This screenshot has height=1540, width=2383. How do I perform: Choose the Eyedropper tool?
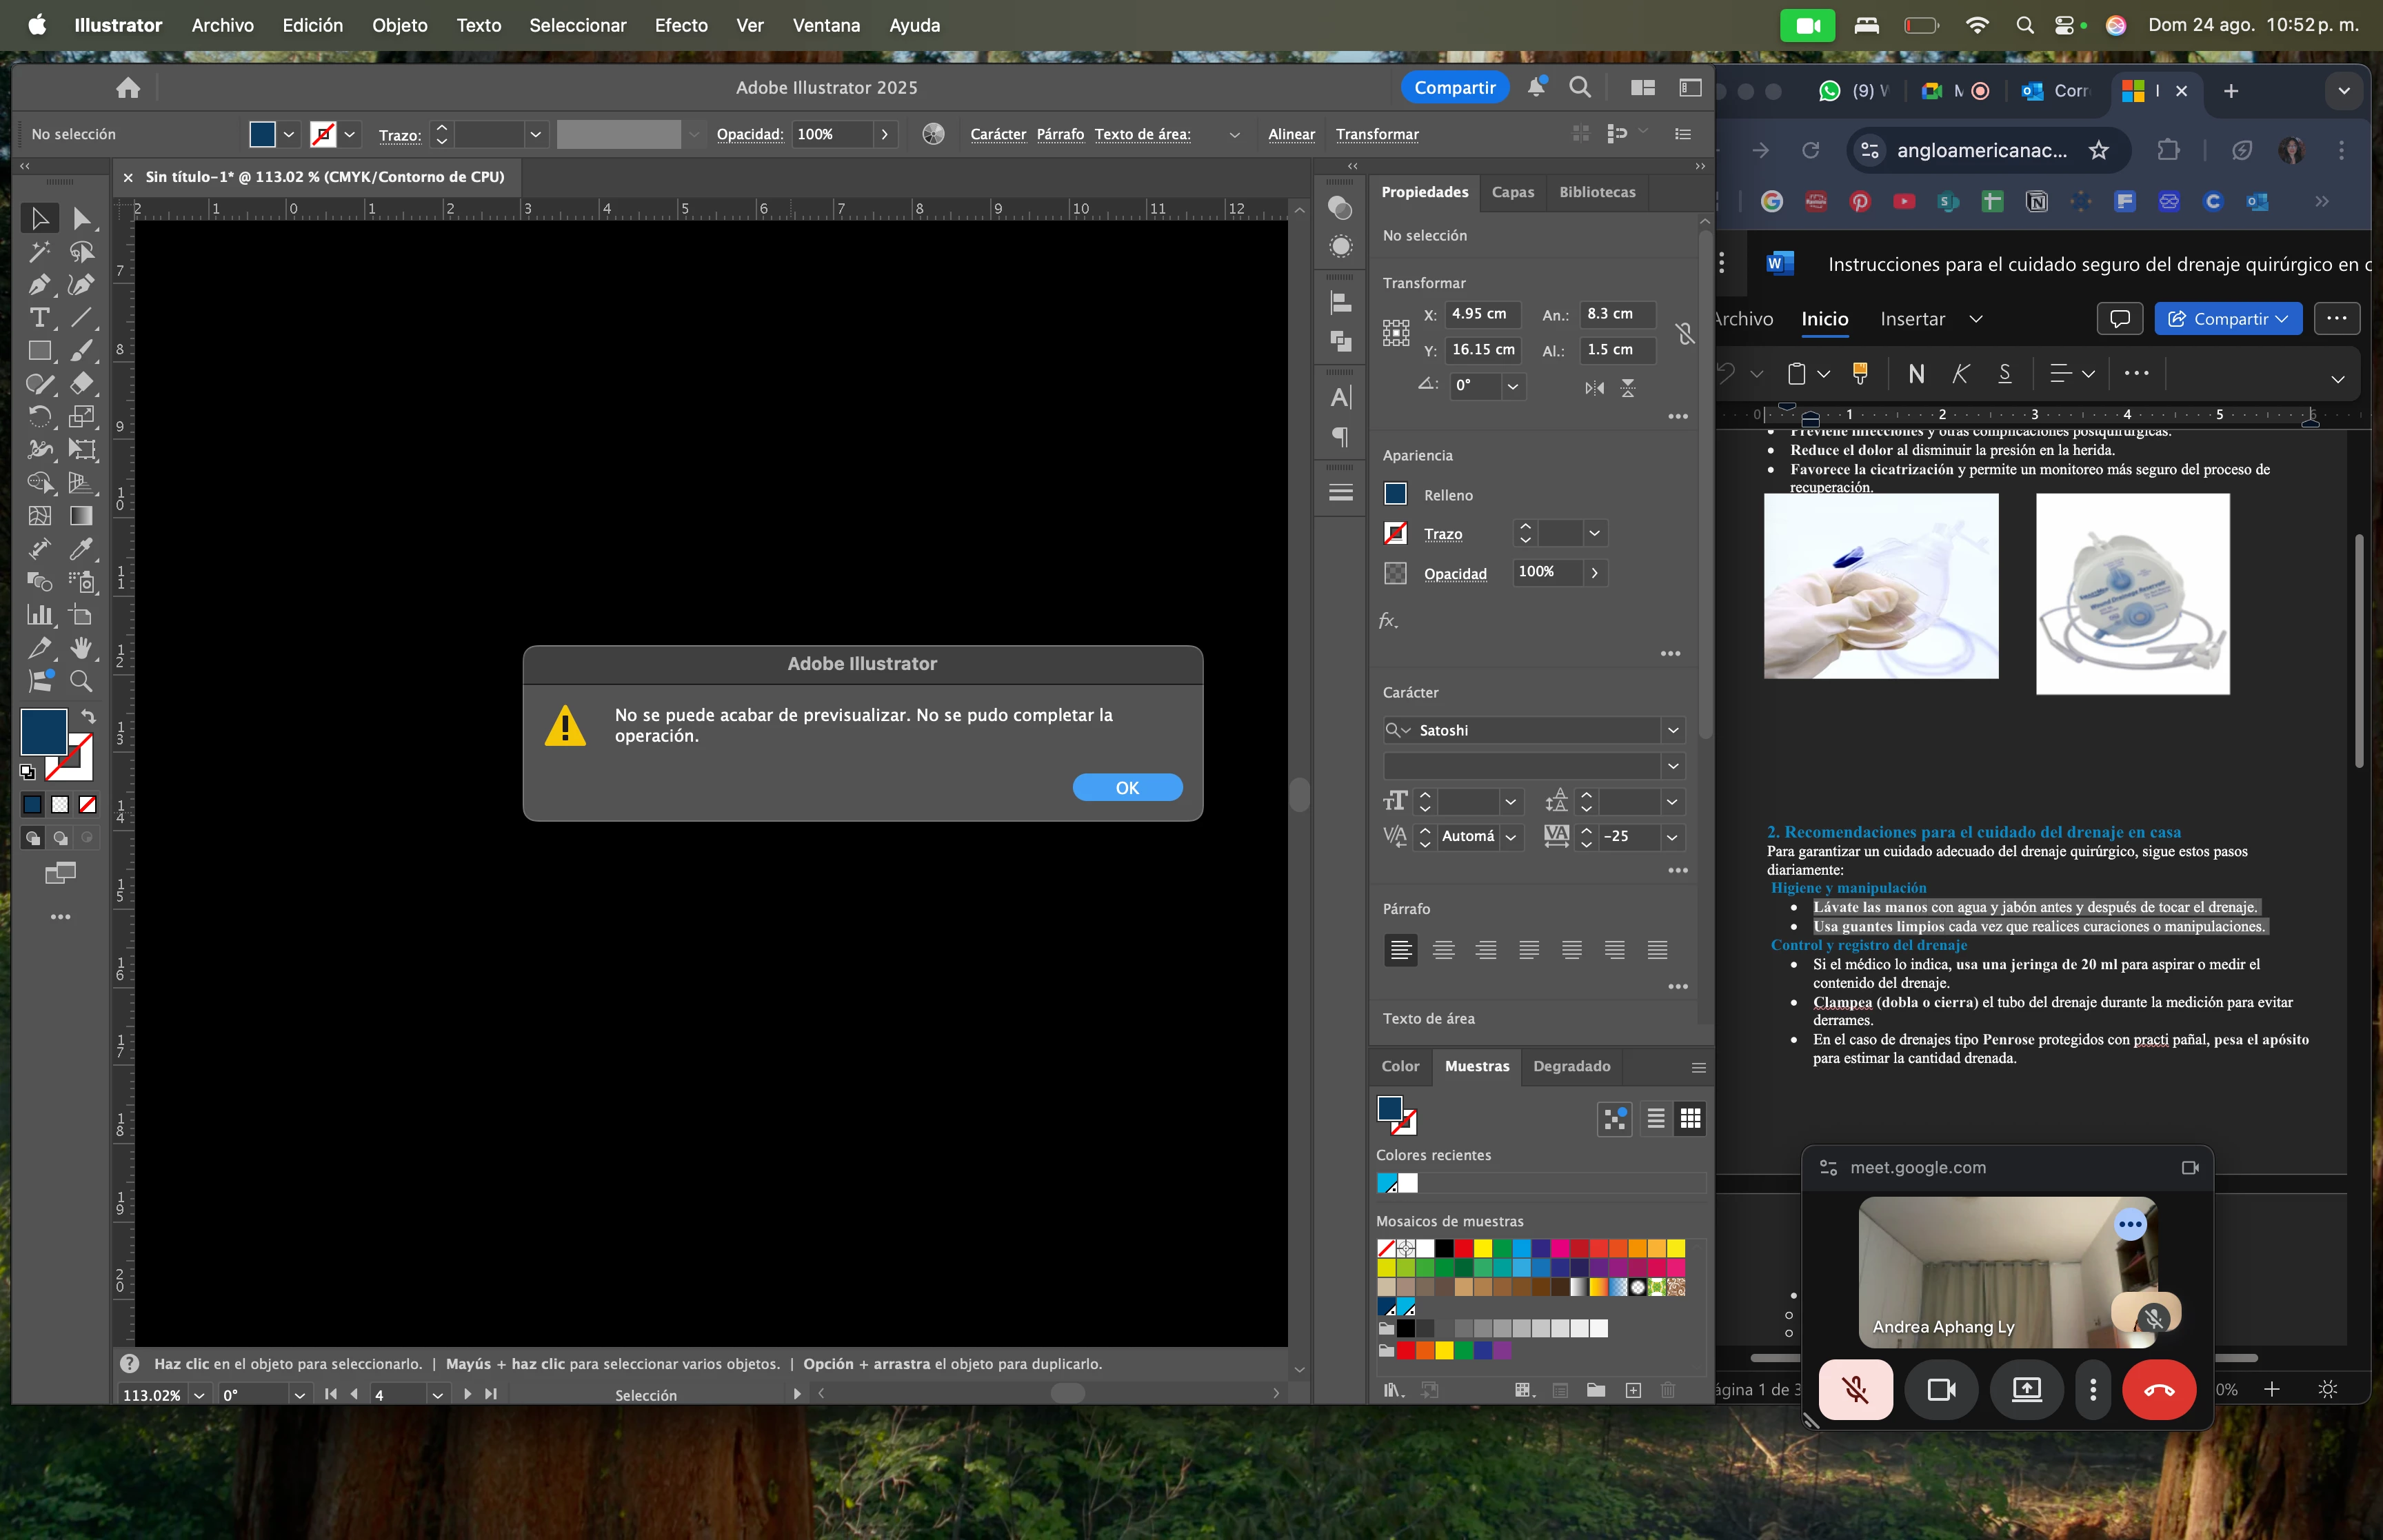[81, 549]
